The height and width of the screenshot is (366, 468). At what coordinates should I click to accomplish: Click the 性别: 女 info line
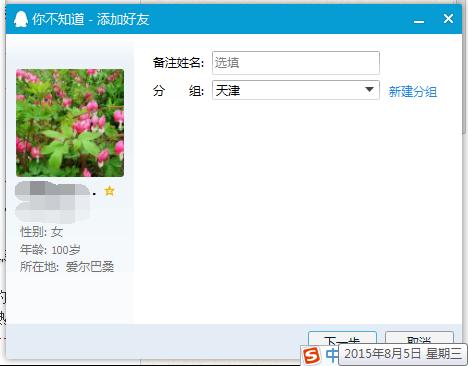tap(41, 232)
